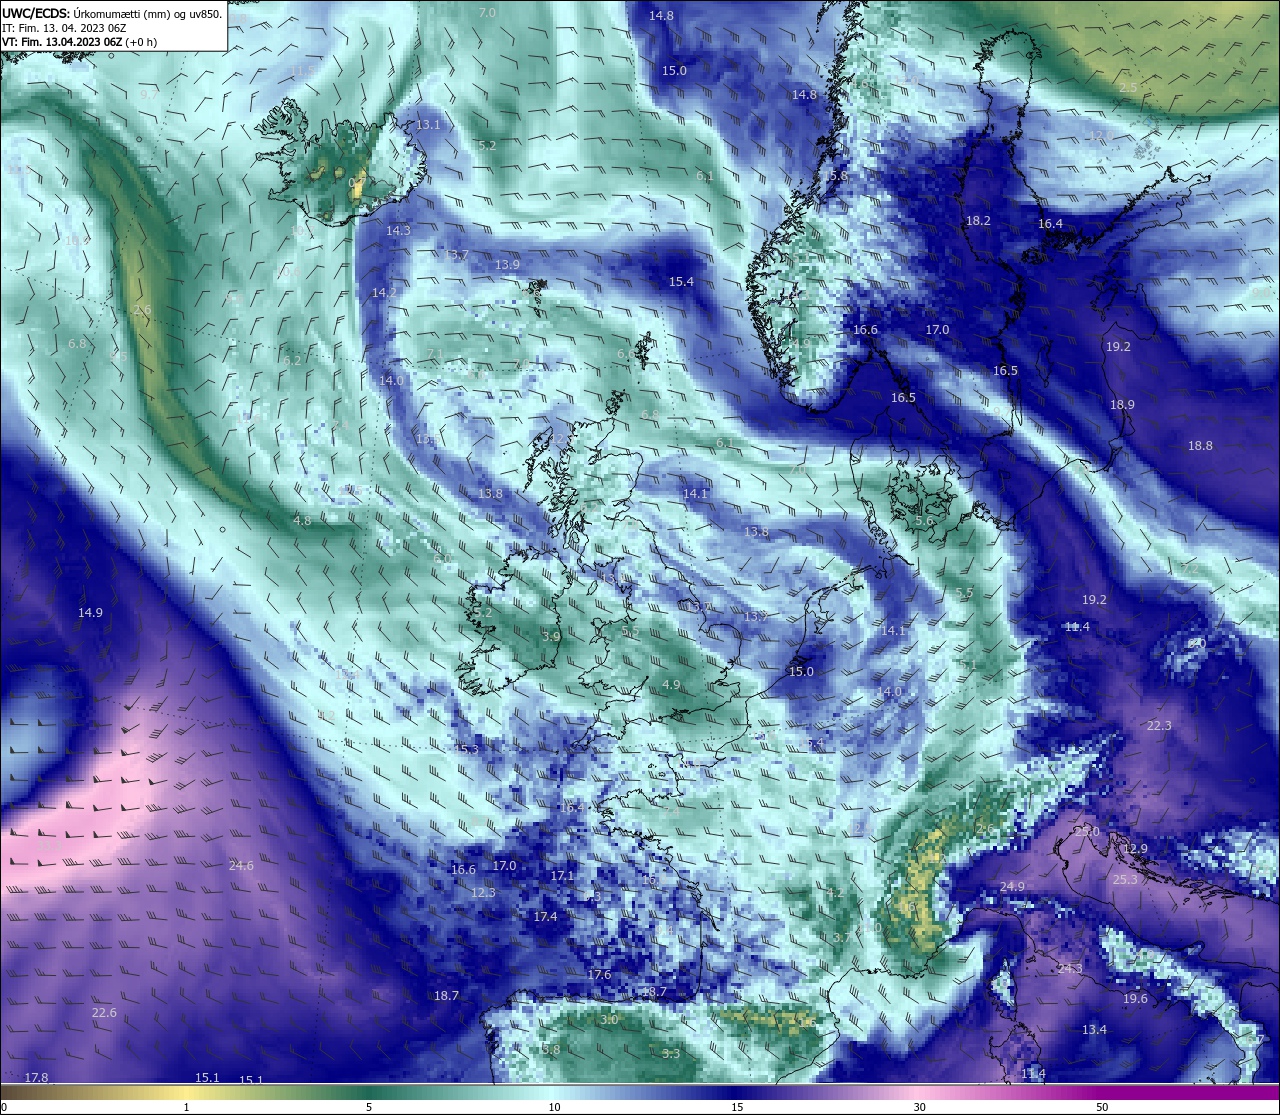Image resolution: width=1280 pixels, height=1115 pixels.
Task: Click the 30 label on the color scale
Action: [x=919, y=1107]
